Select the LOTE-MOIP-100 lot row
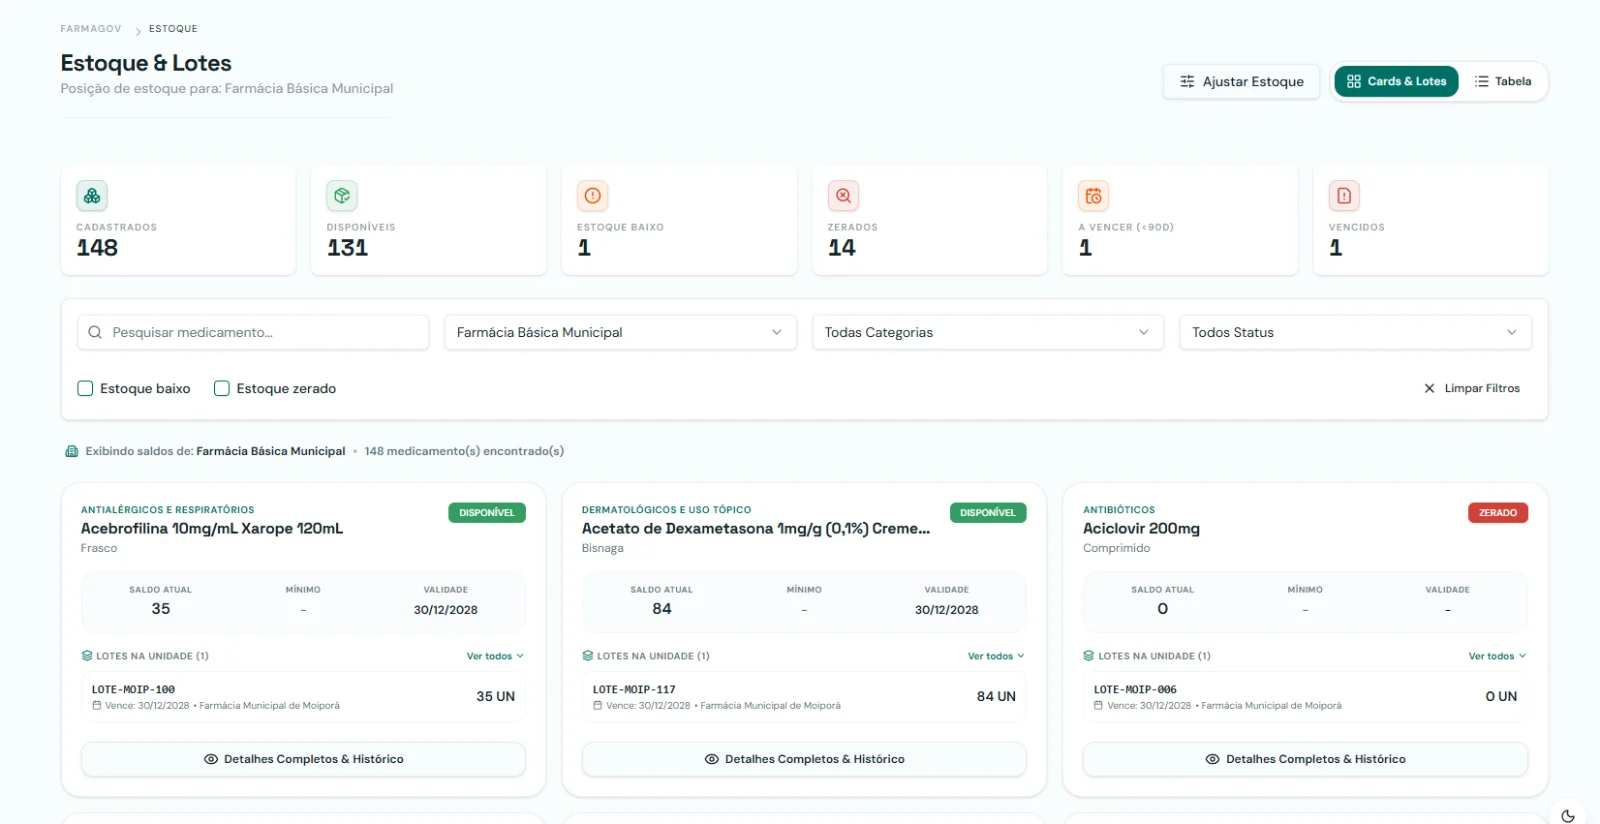The width and height of the screenshot is (1600, 824). coord(303,696)
